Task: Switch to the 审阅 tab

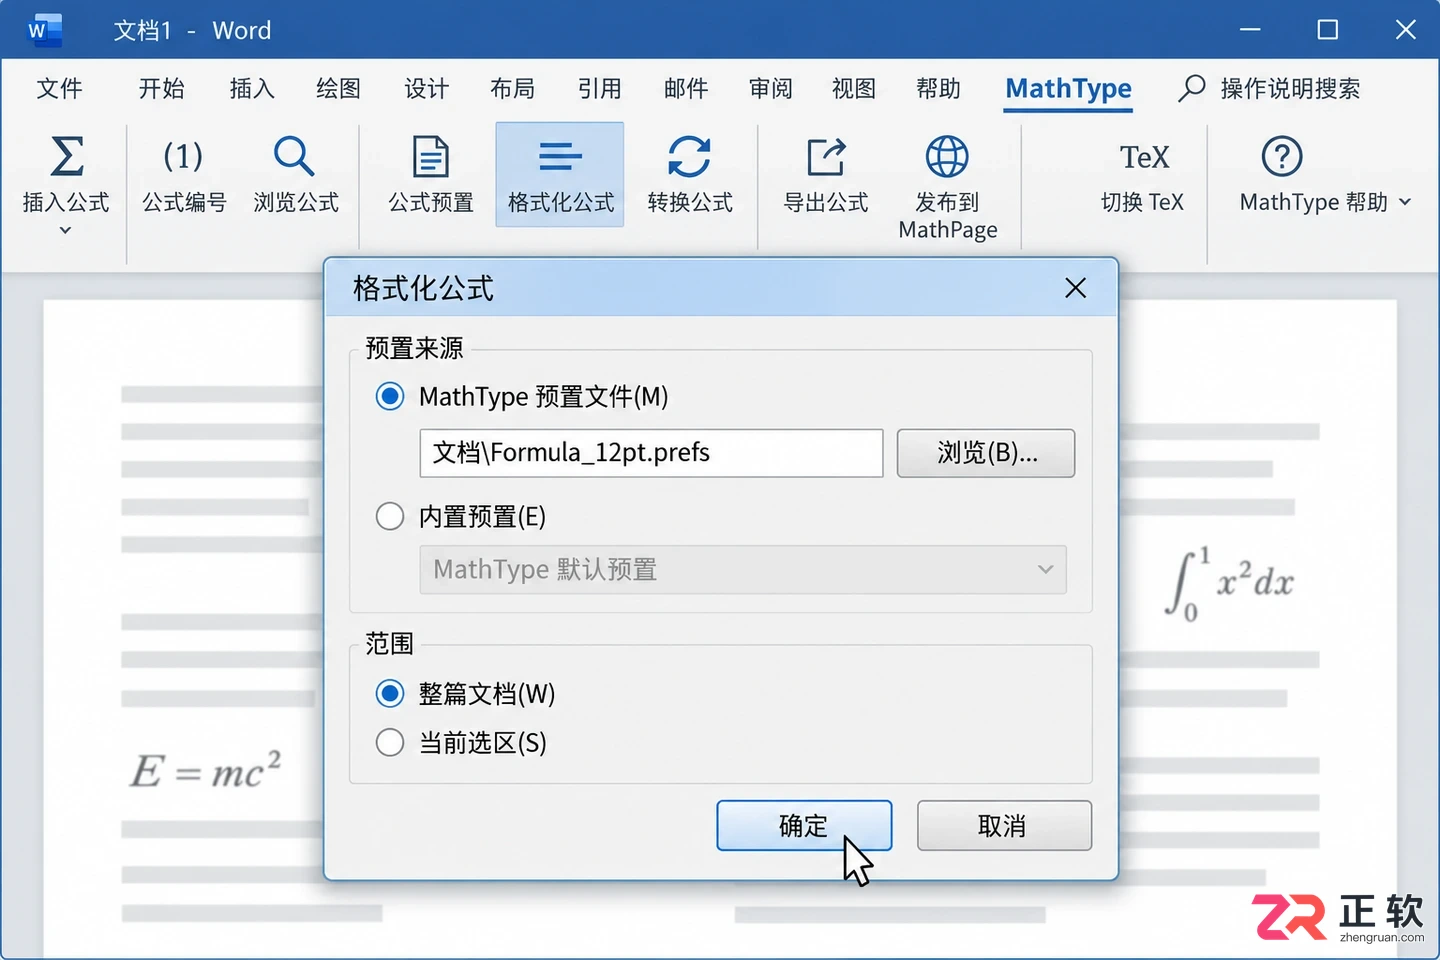Action: click(770, 88)
